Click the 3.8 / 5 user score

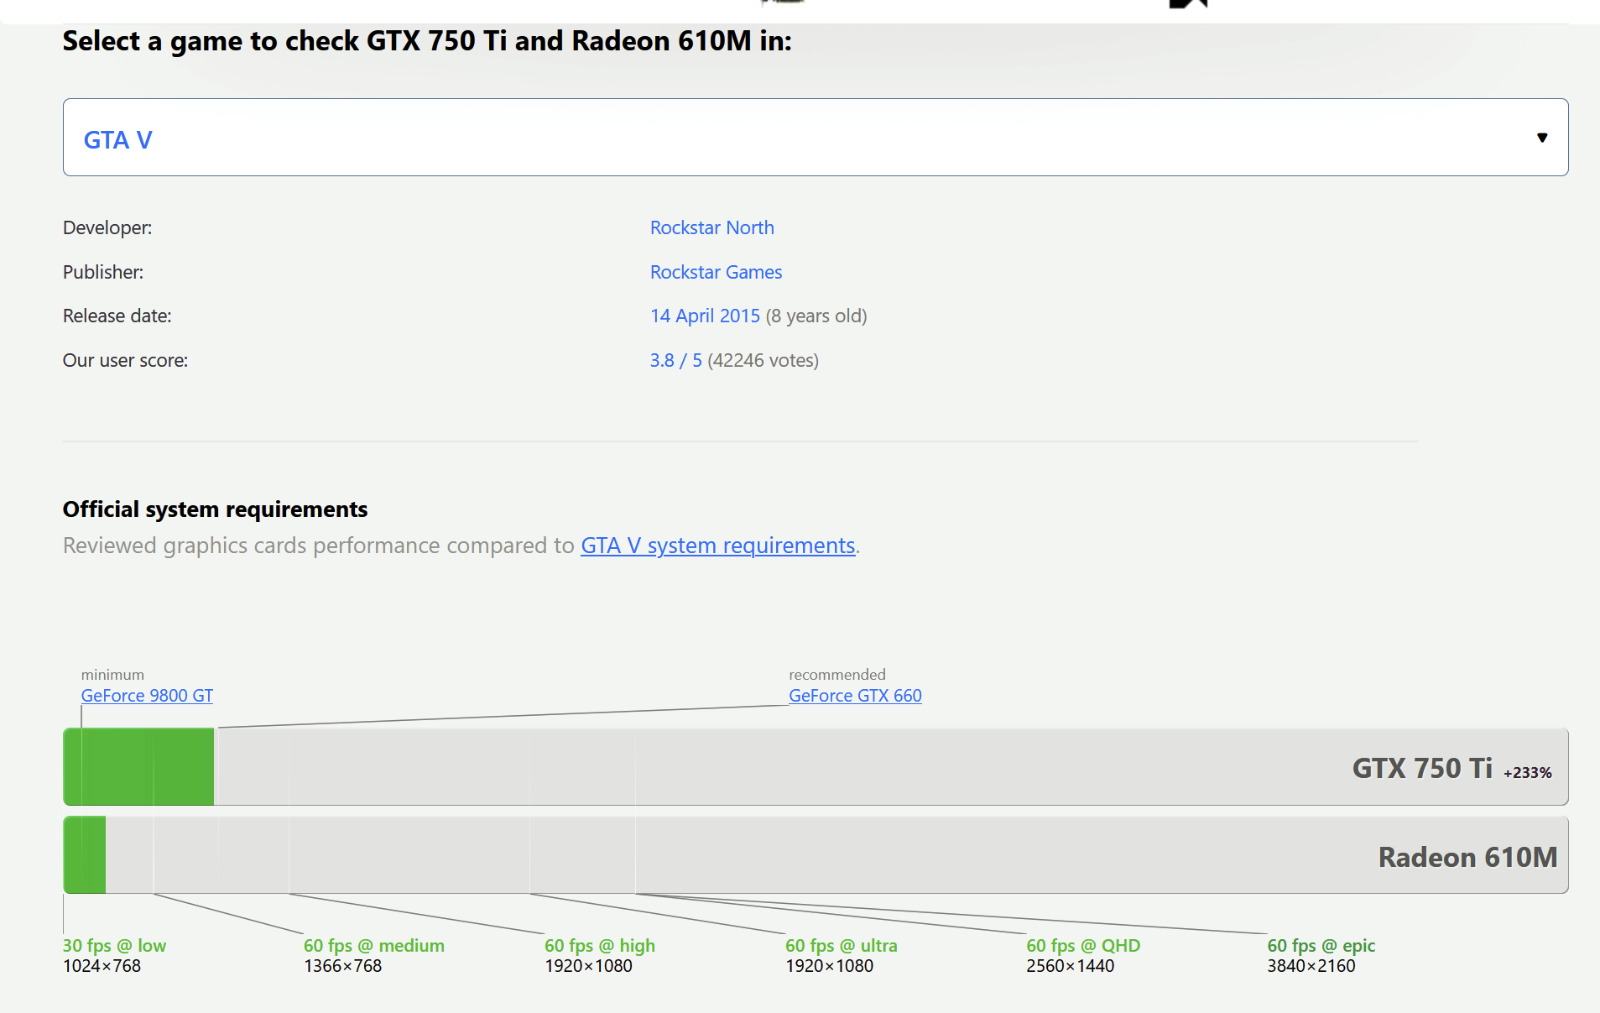[x=676, y=360]
